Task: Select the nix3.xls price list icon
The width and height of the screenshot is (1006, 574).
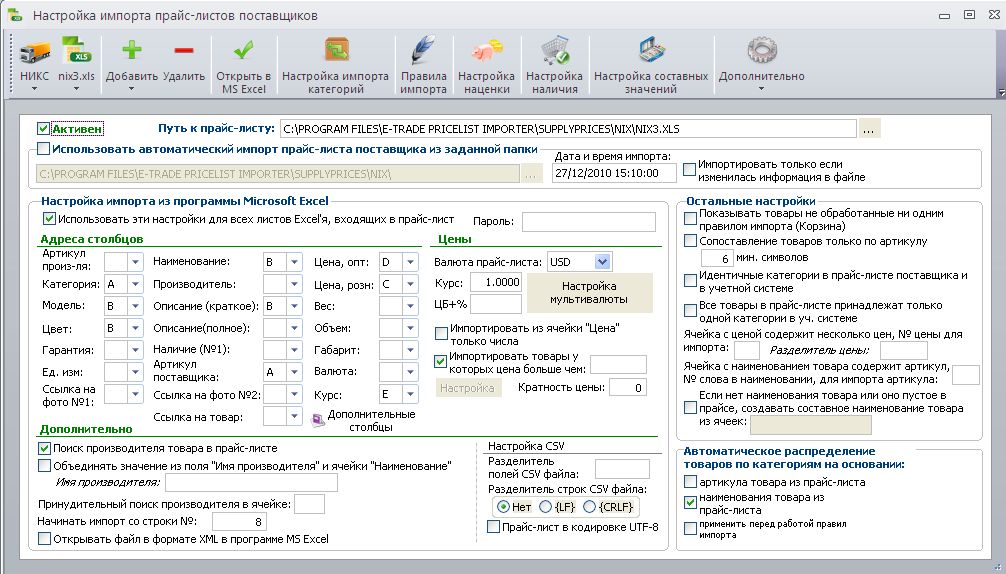Action: point(76,51)
